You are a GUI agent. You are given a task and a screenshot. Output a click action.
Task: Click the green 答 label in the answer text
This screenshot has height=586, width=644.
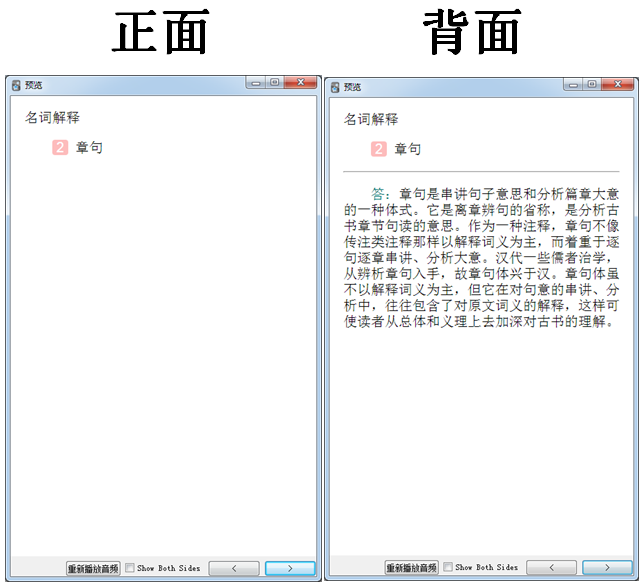[378, 194]
